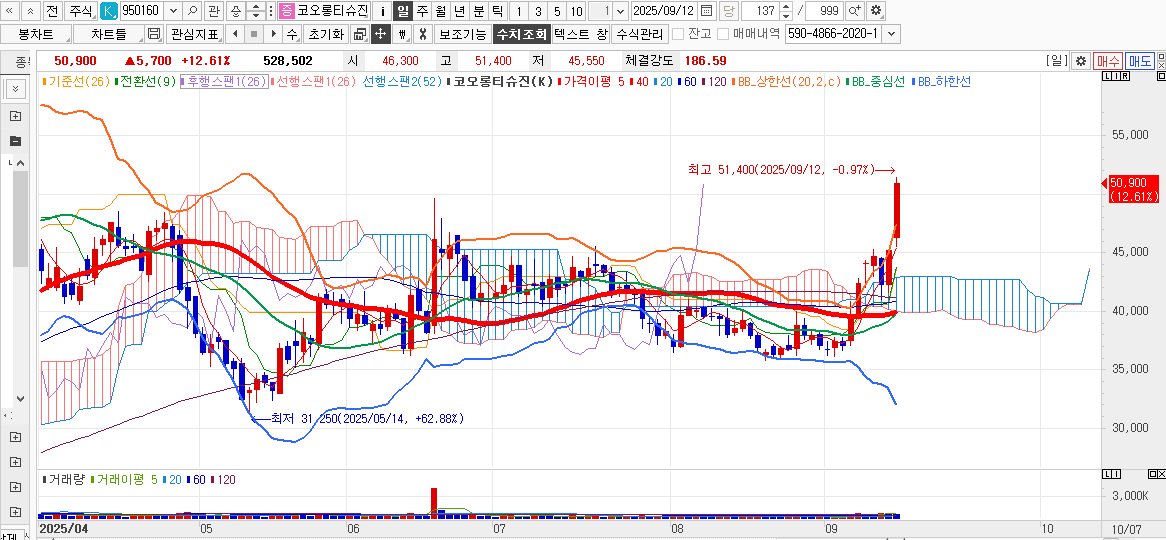Click the crosshair cursor tool icon
This screenshot has width=1166, height=540.
tap(380, 34)
